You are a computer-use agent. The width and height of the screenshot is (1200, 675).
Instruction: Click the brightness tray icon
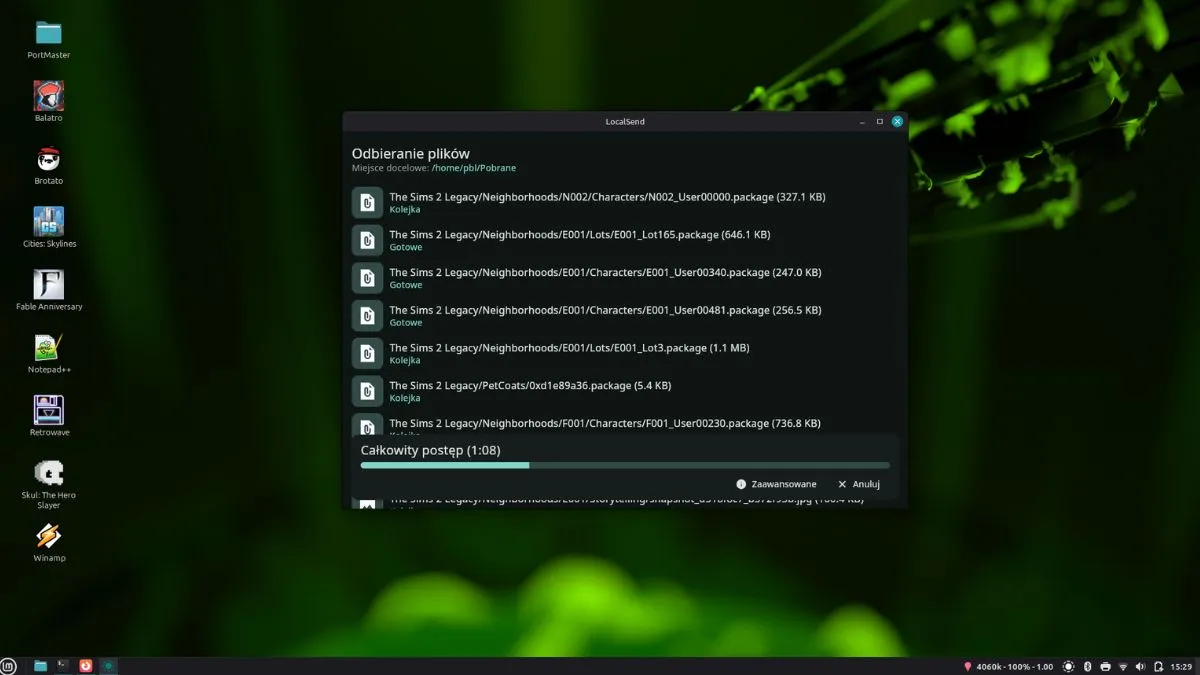coord(1069,666)
